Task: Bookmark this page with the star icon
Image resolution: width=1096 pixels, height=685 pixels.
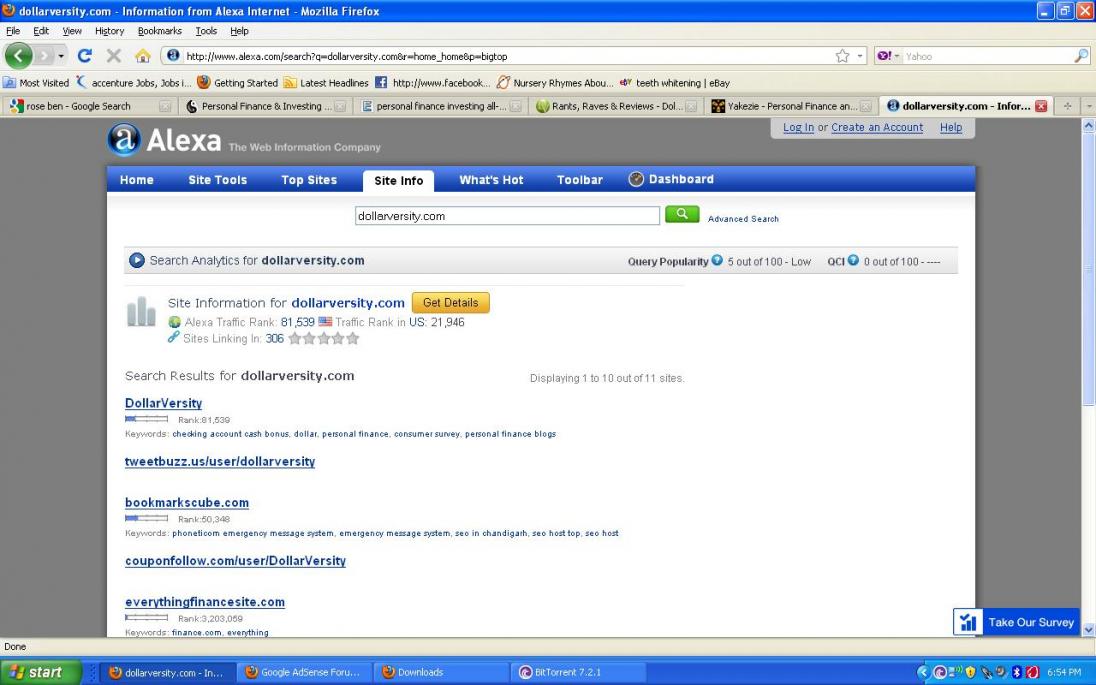Action: tap(842, 56)
